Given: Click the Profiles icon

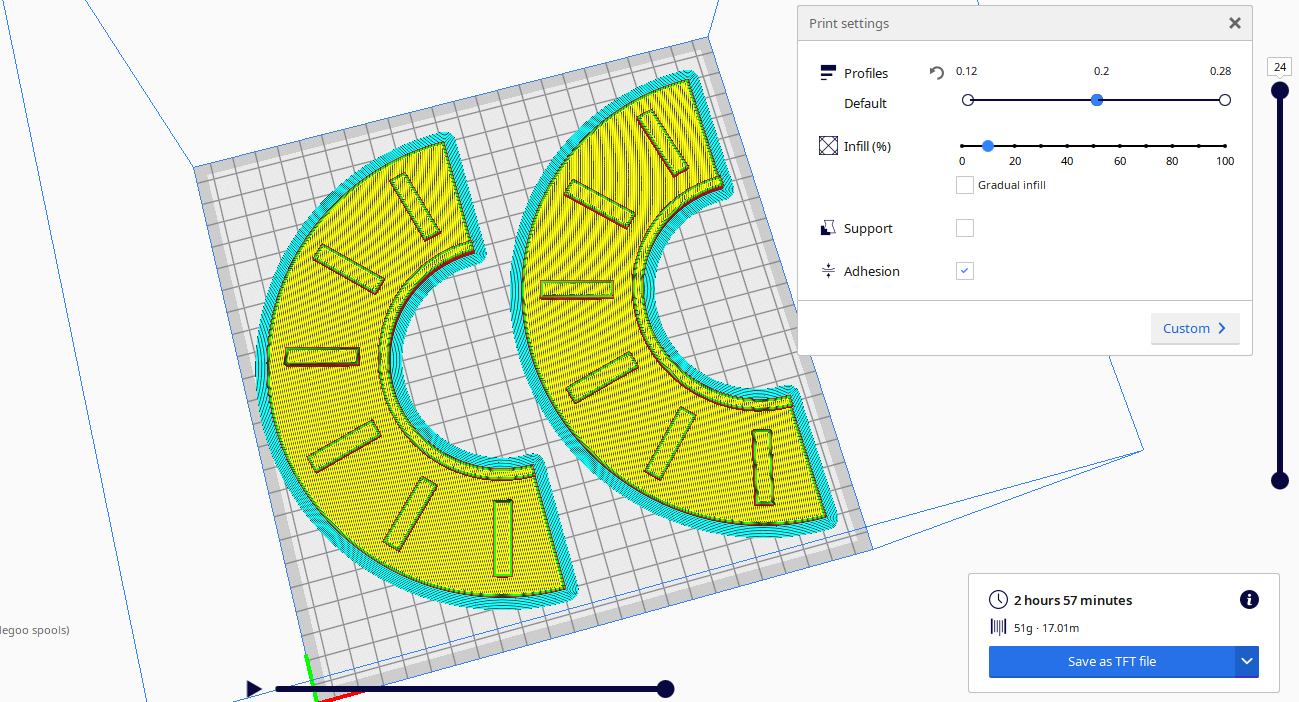Looking at the screenshot, I should (x=827, y=73).
